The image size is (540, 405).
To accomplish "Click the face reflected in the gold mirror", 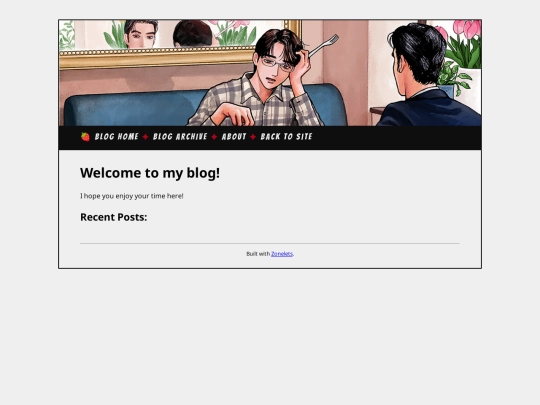I will (x=140, y=34).
